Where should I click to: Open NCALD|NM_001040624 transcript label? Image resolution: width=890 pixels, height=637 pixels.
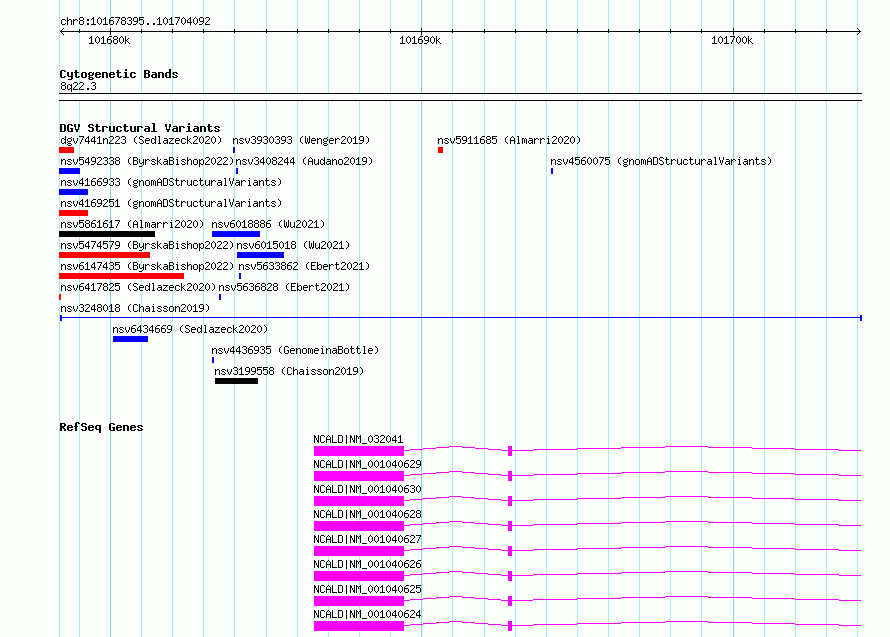(367, 614)
